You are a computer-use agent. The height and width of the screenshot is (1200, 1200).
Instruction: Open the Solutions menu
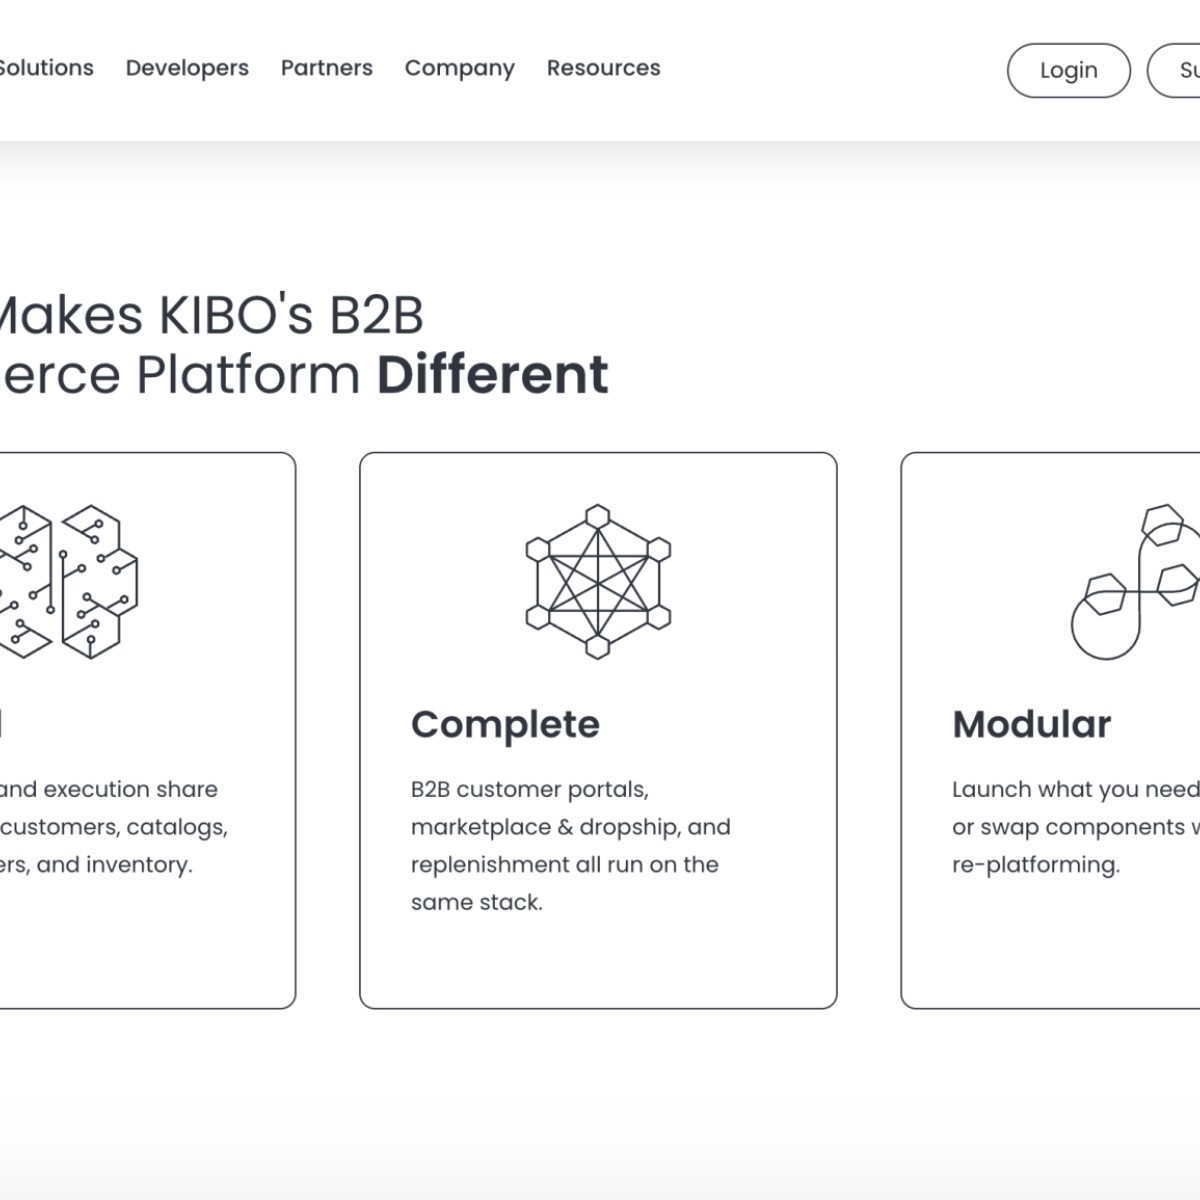46,68
